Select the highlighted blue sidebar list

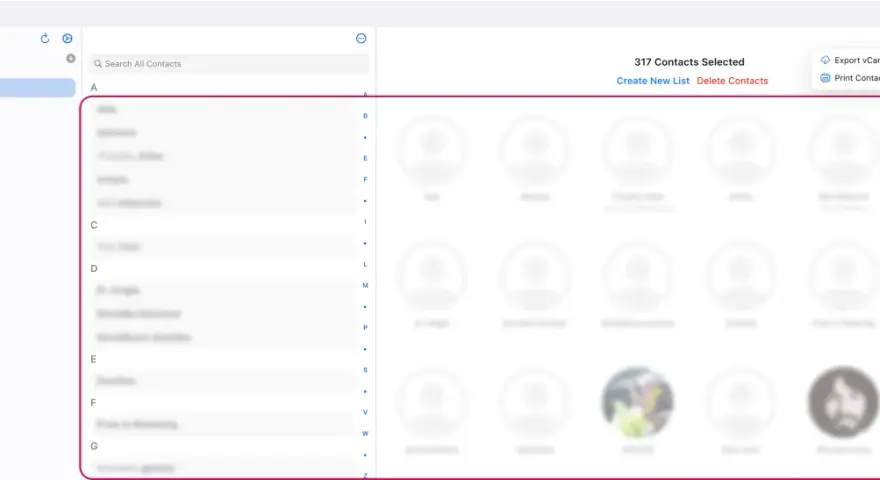tap(38, 88)
